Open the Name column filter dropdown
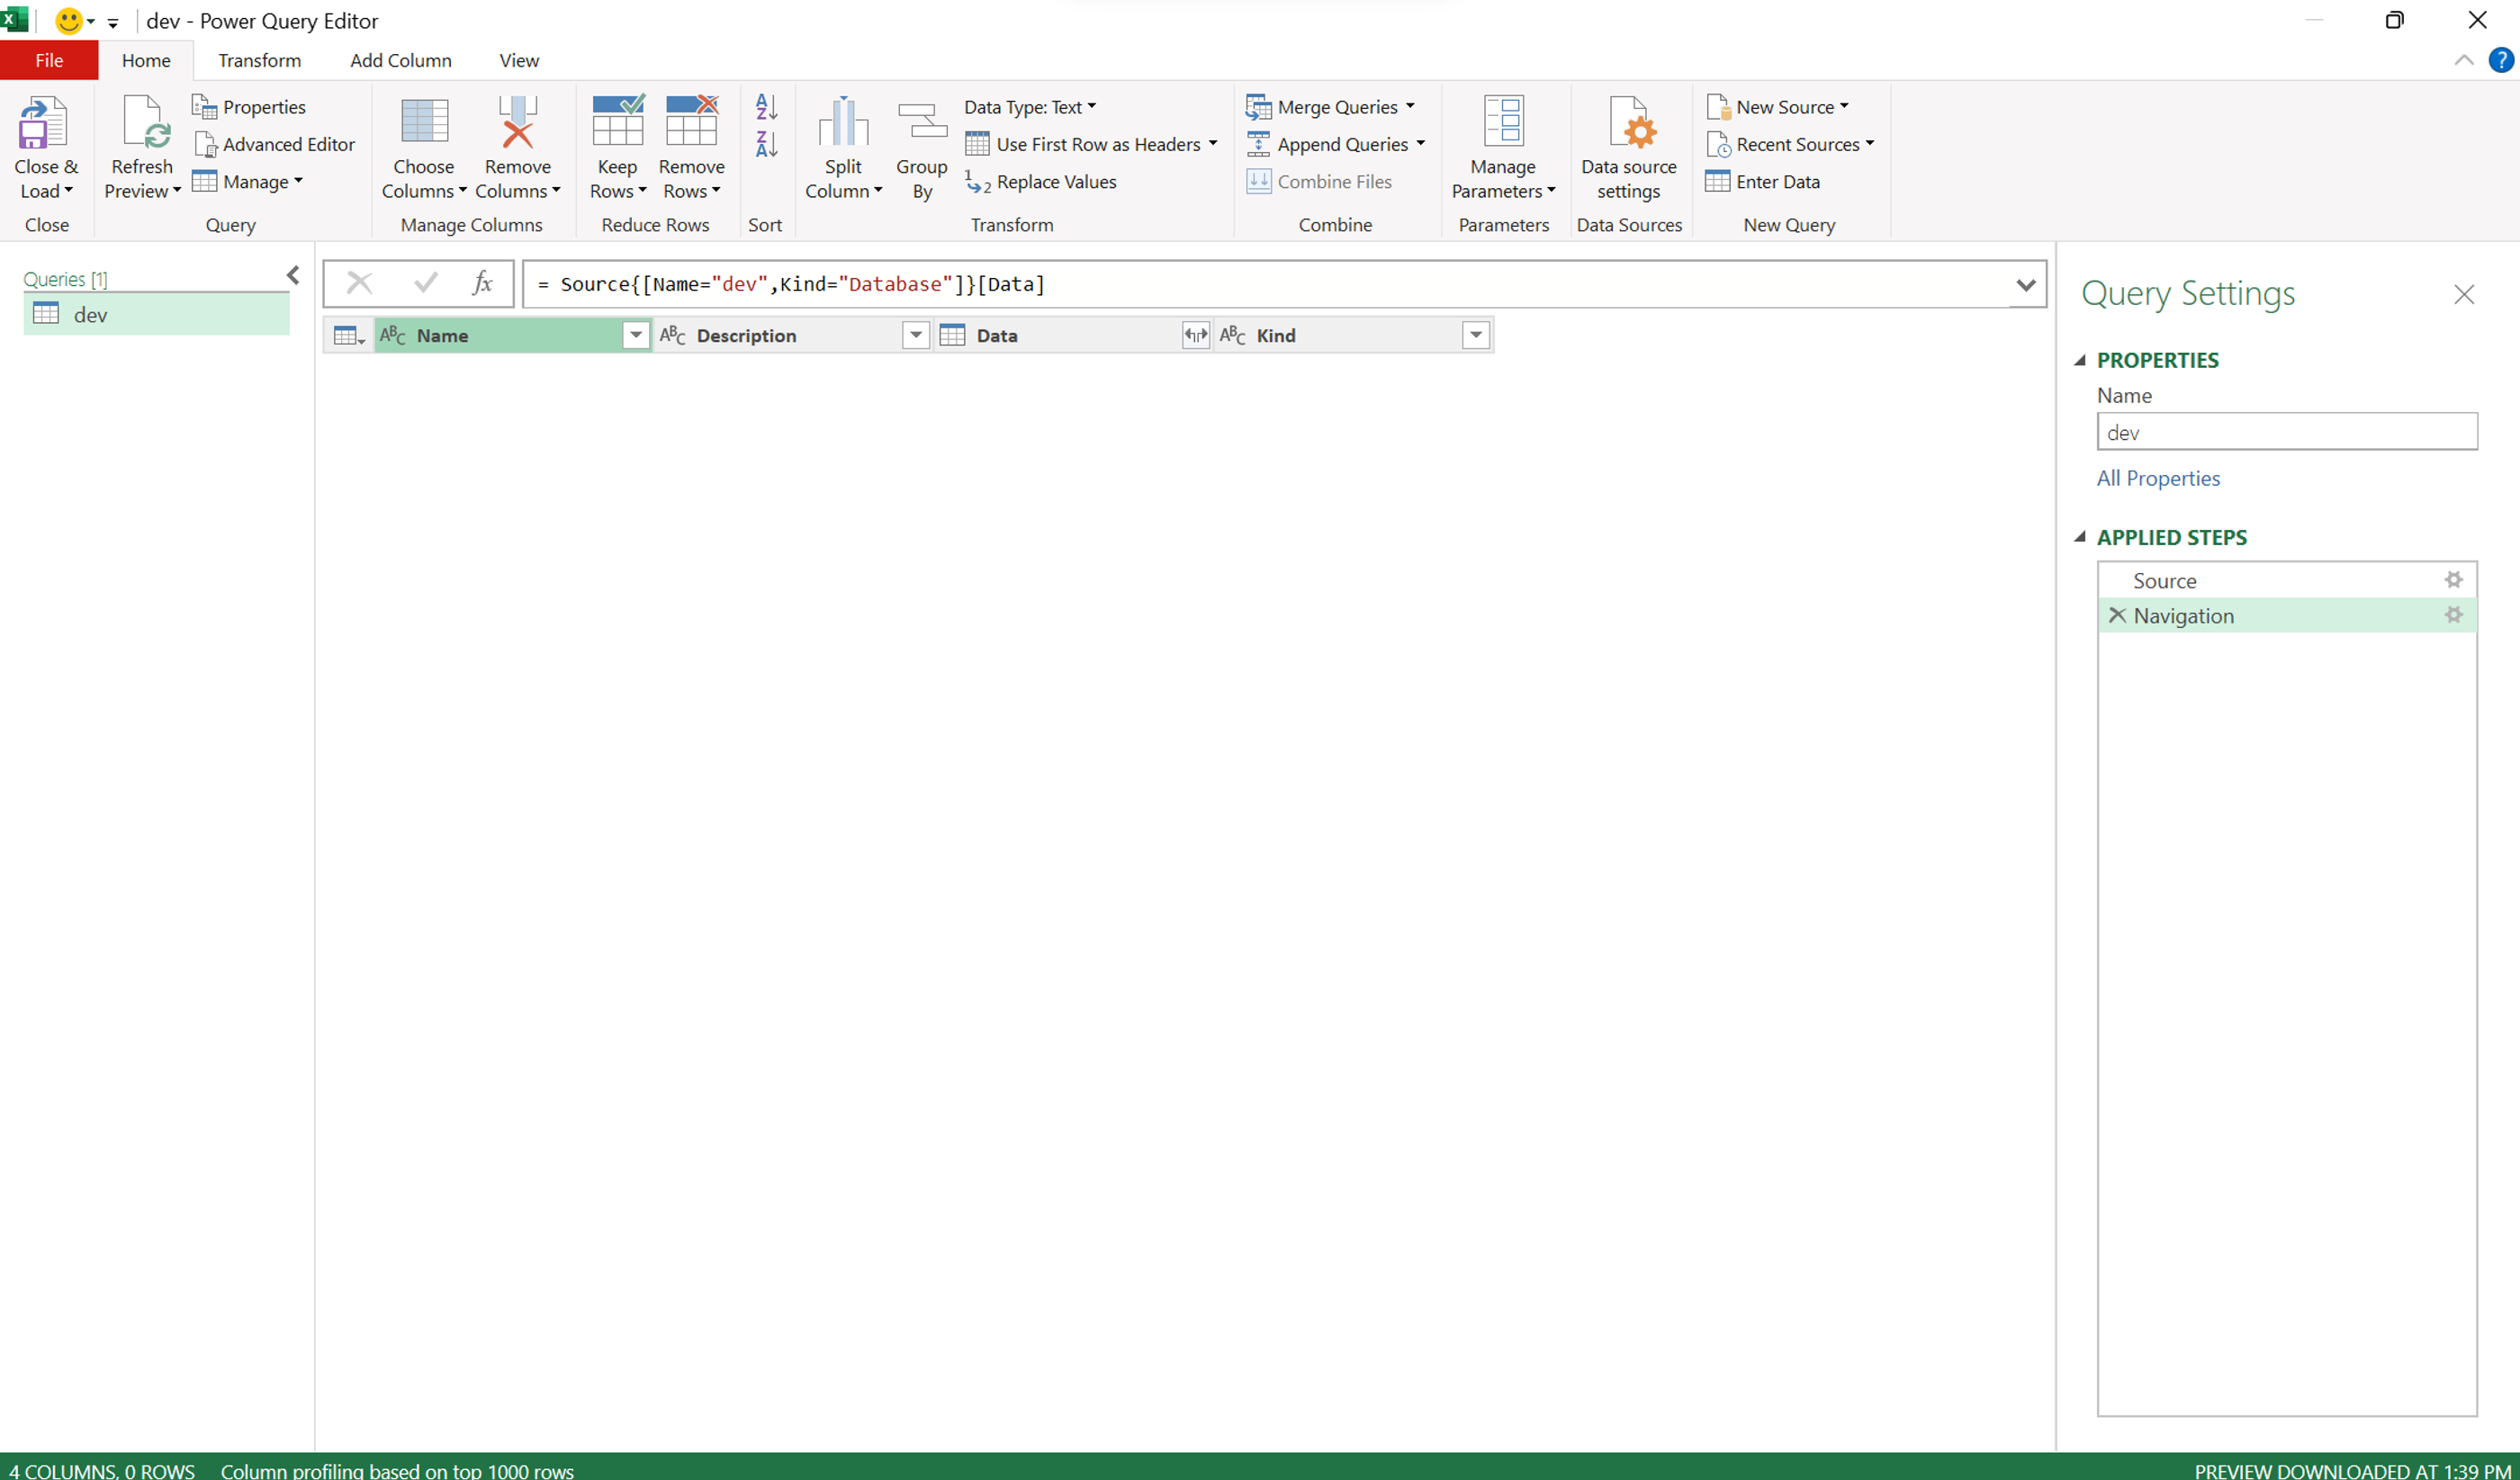This screenshot has height=1480, width=2520. click(635, 336)
